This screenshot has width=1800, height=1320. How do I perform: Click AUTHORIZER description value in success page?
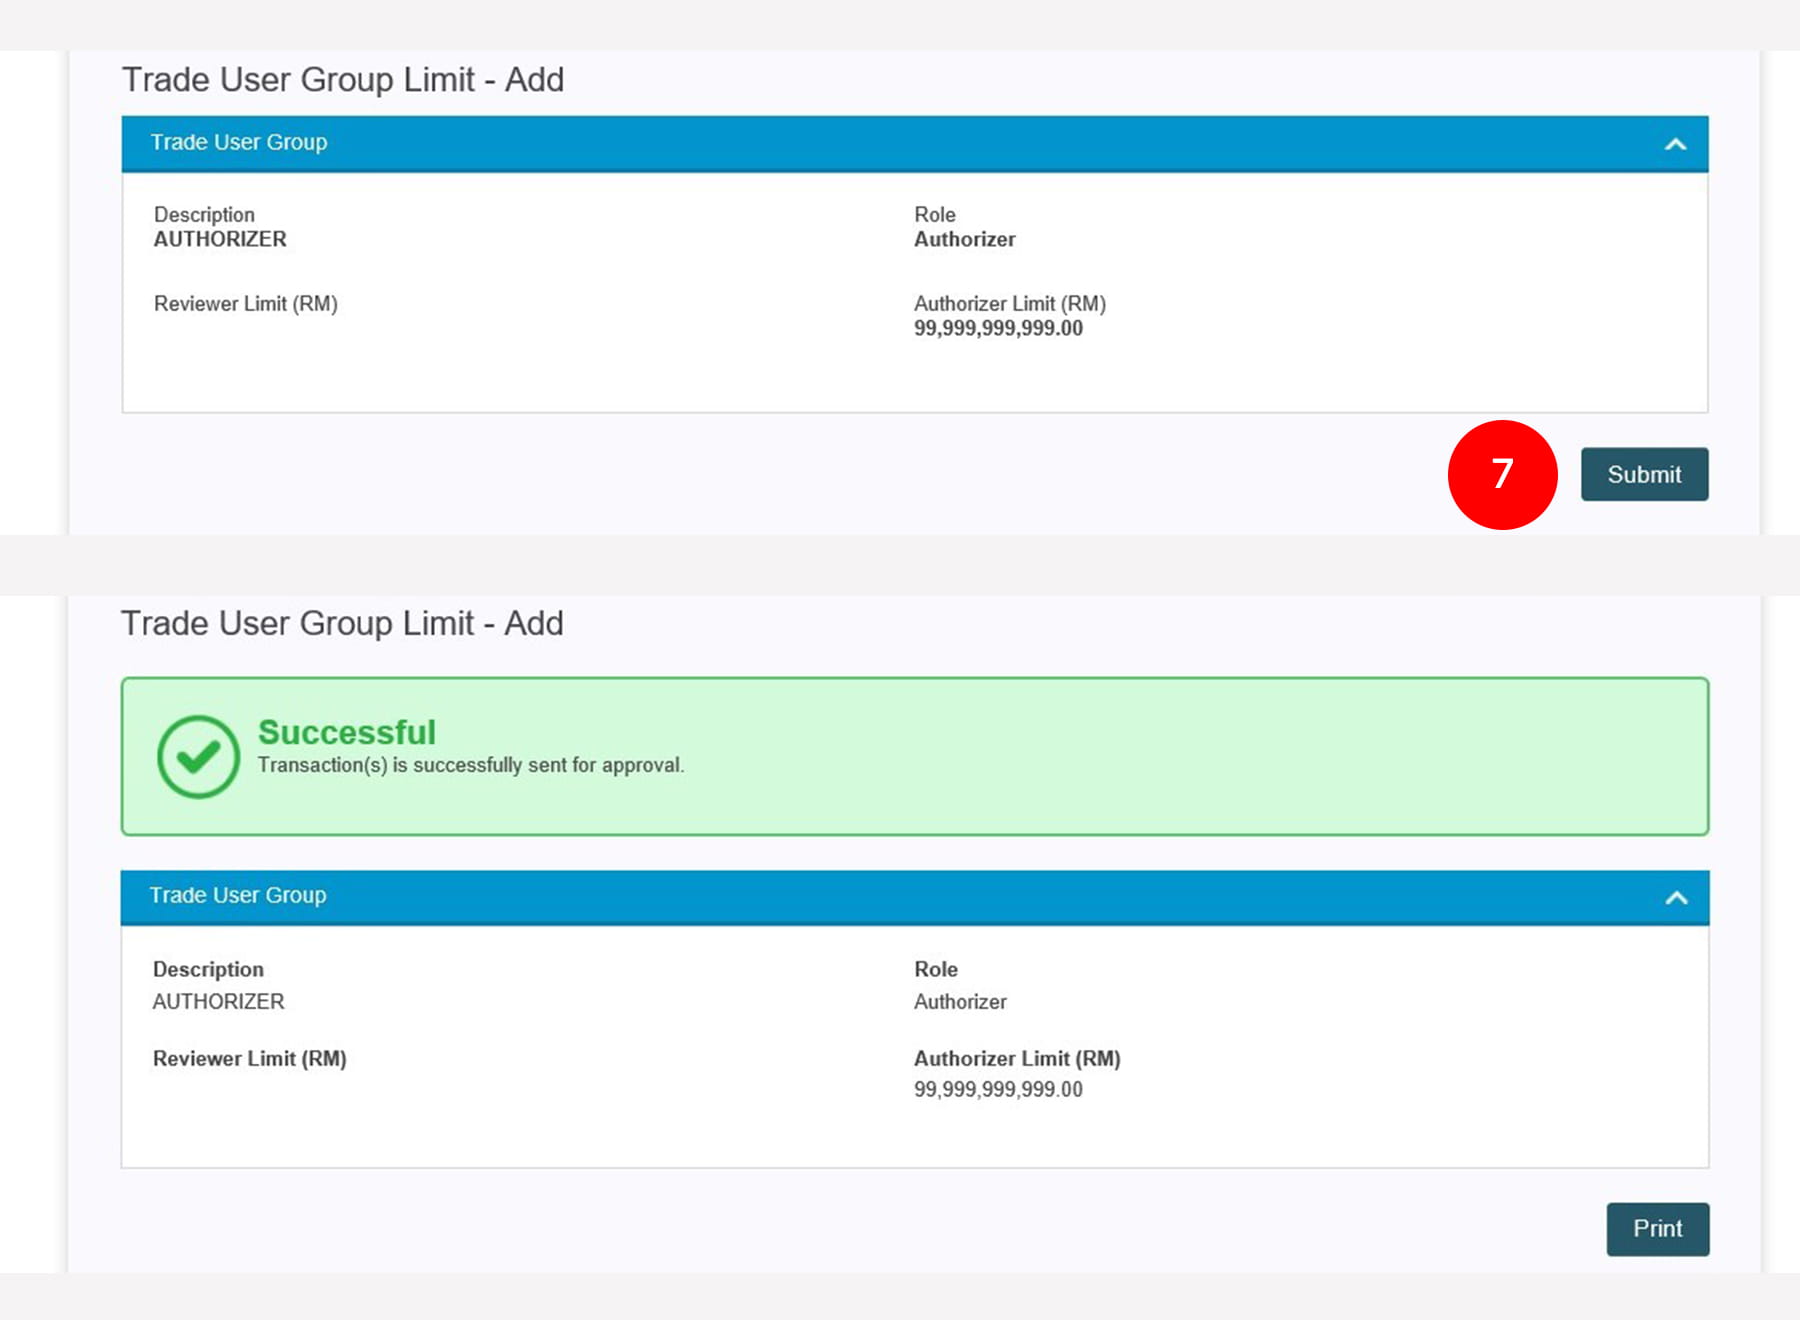(x=218, y=1002)
